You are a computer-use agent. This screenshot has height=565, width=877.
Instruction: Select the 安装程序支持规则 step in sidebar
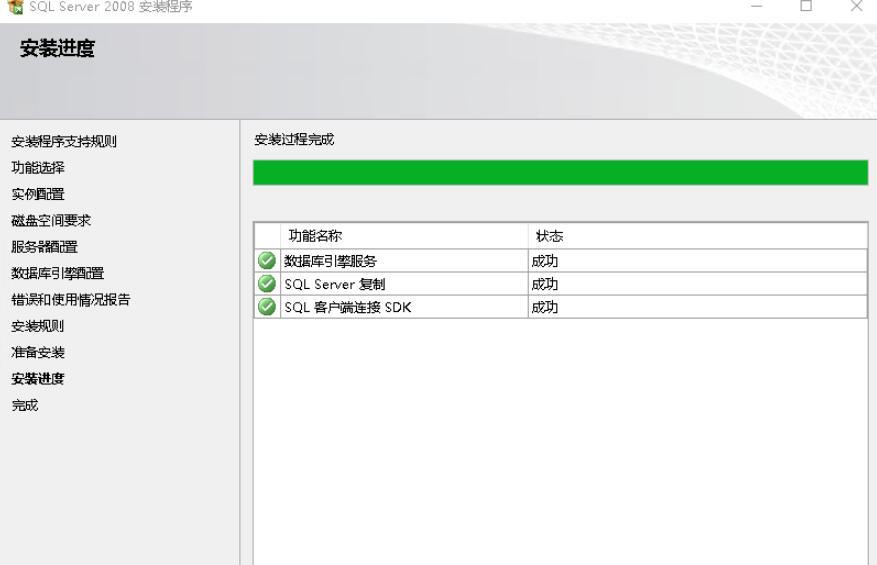64,142
